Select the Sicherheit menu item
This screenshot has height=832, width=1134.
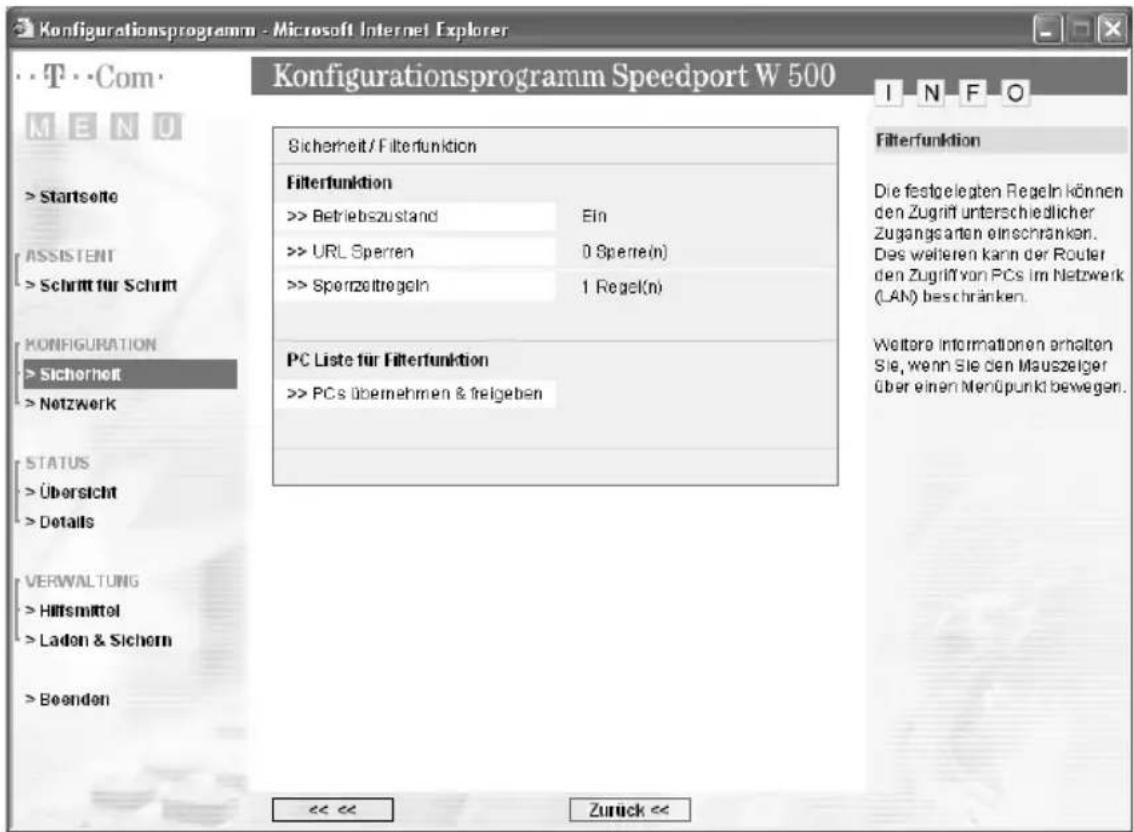(x=130, y=374)
